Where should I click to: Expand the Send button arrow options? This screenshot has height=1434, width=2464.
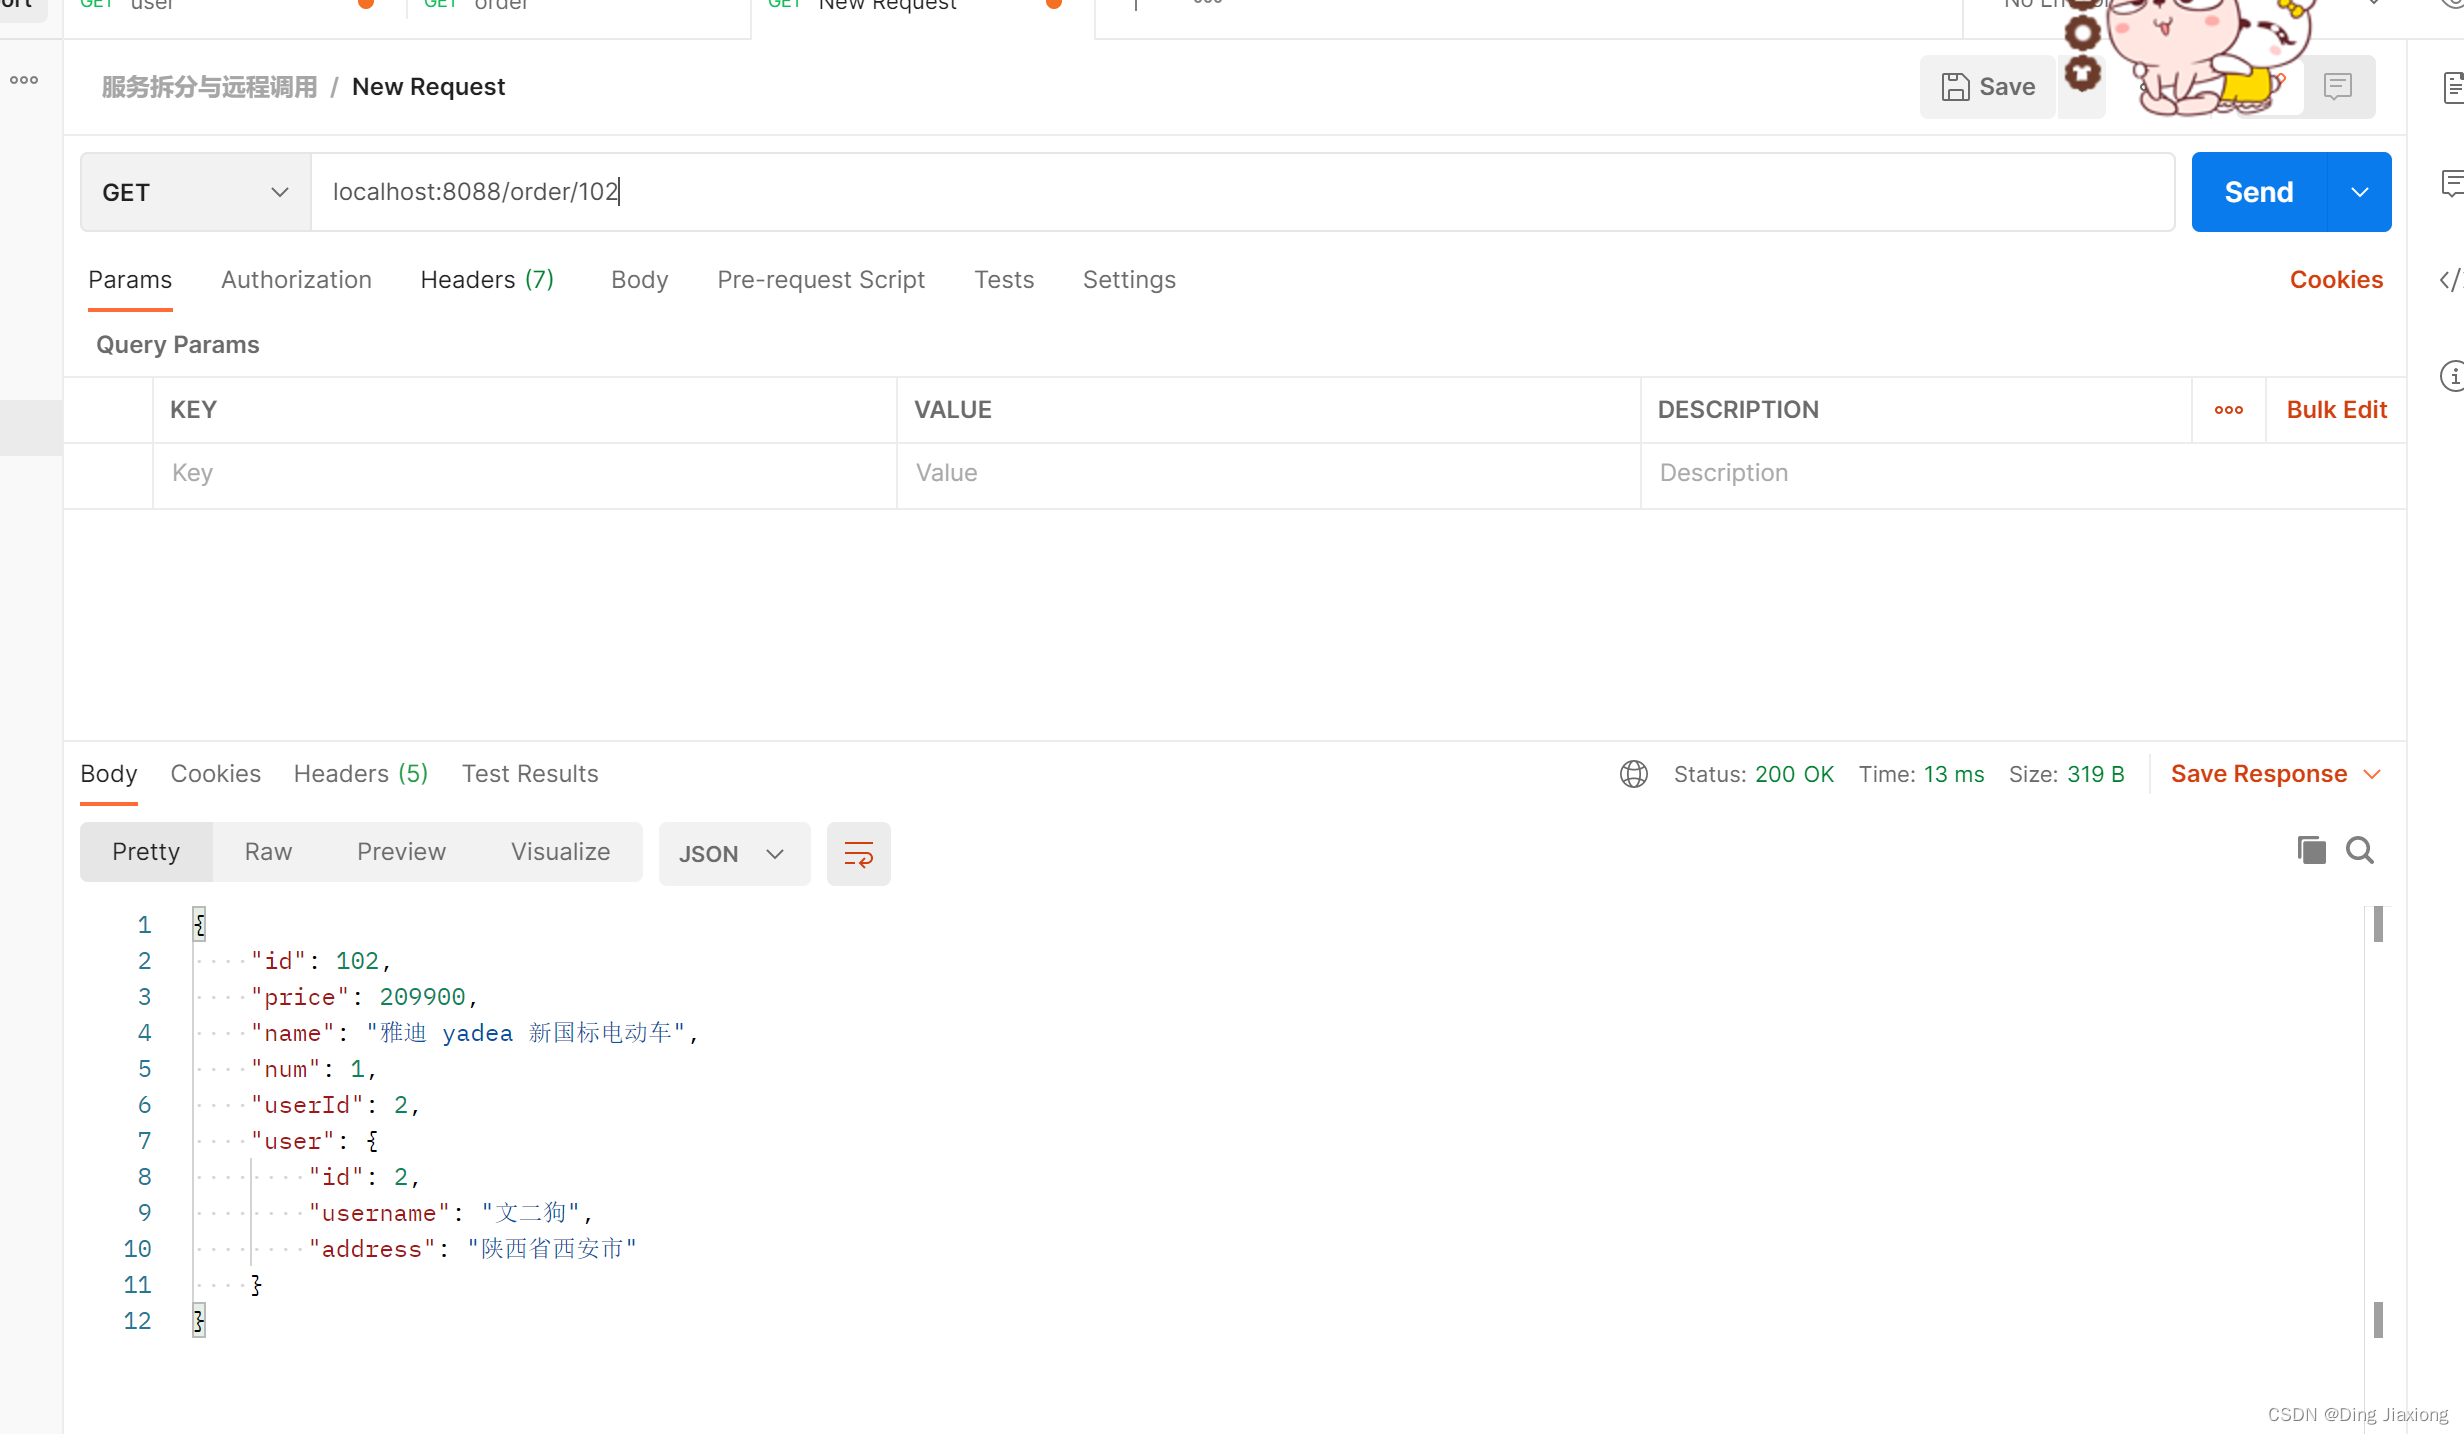(2360, 192)
